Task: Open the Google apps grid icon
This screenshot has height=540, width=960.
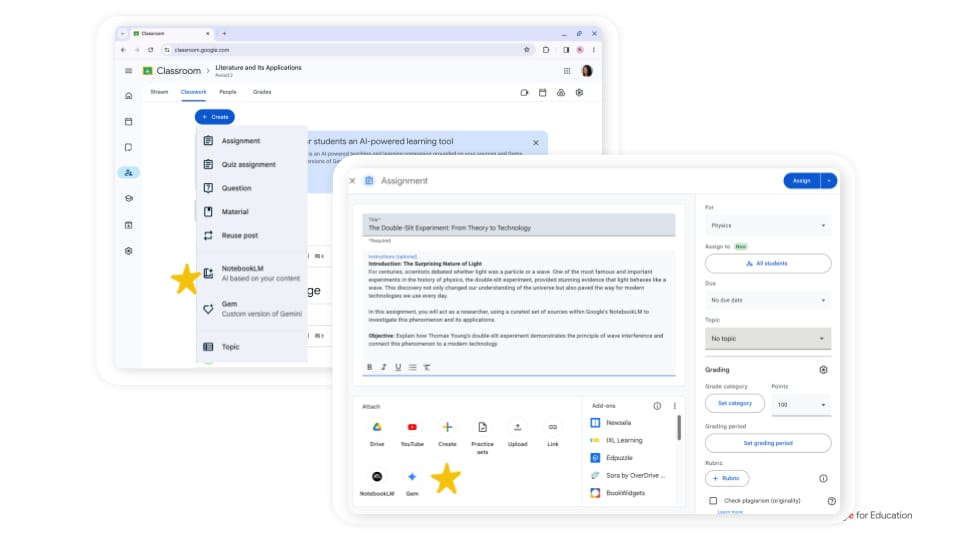Action: click(x=567, y=71)
